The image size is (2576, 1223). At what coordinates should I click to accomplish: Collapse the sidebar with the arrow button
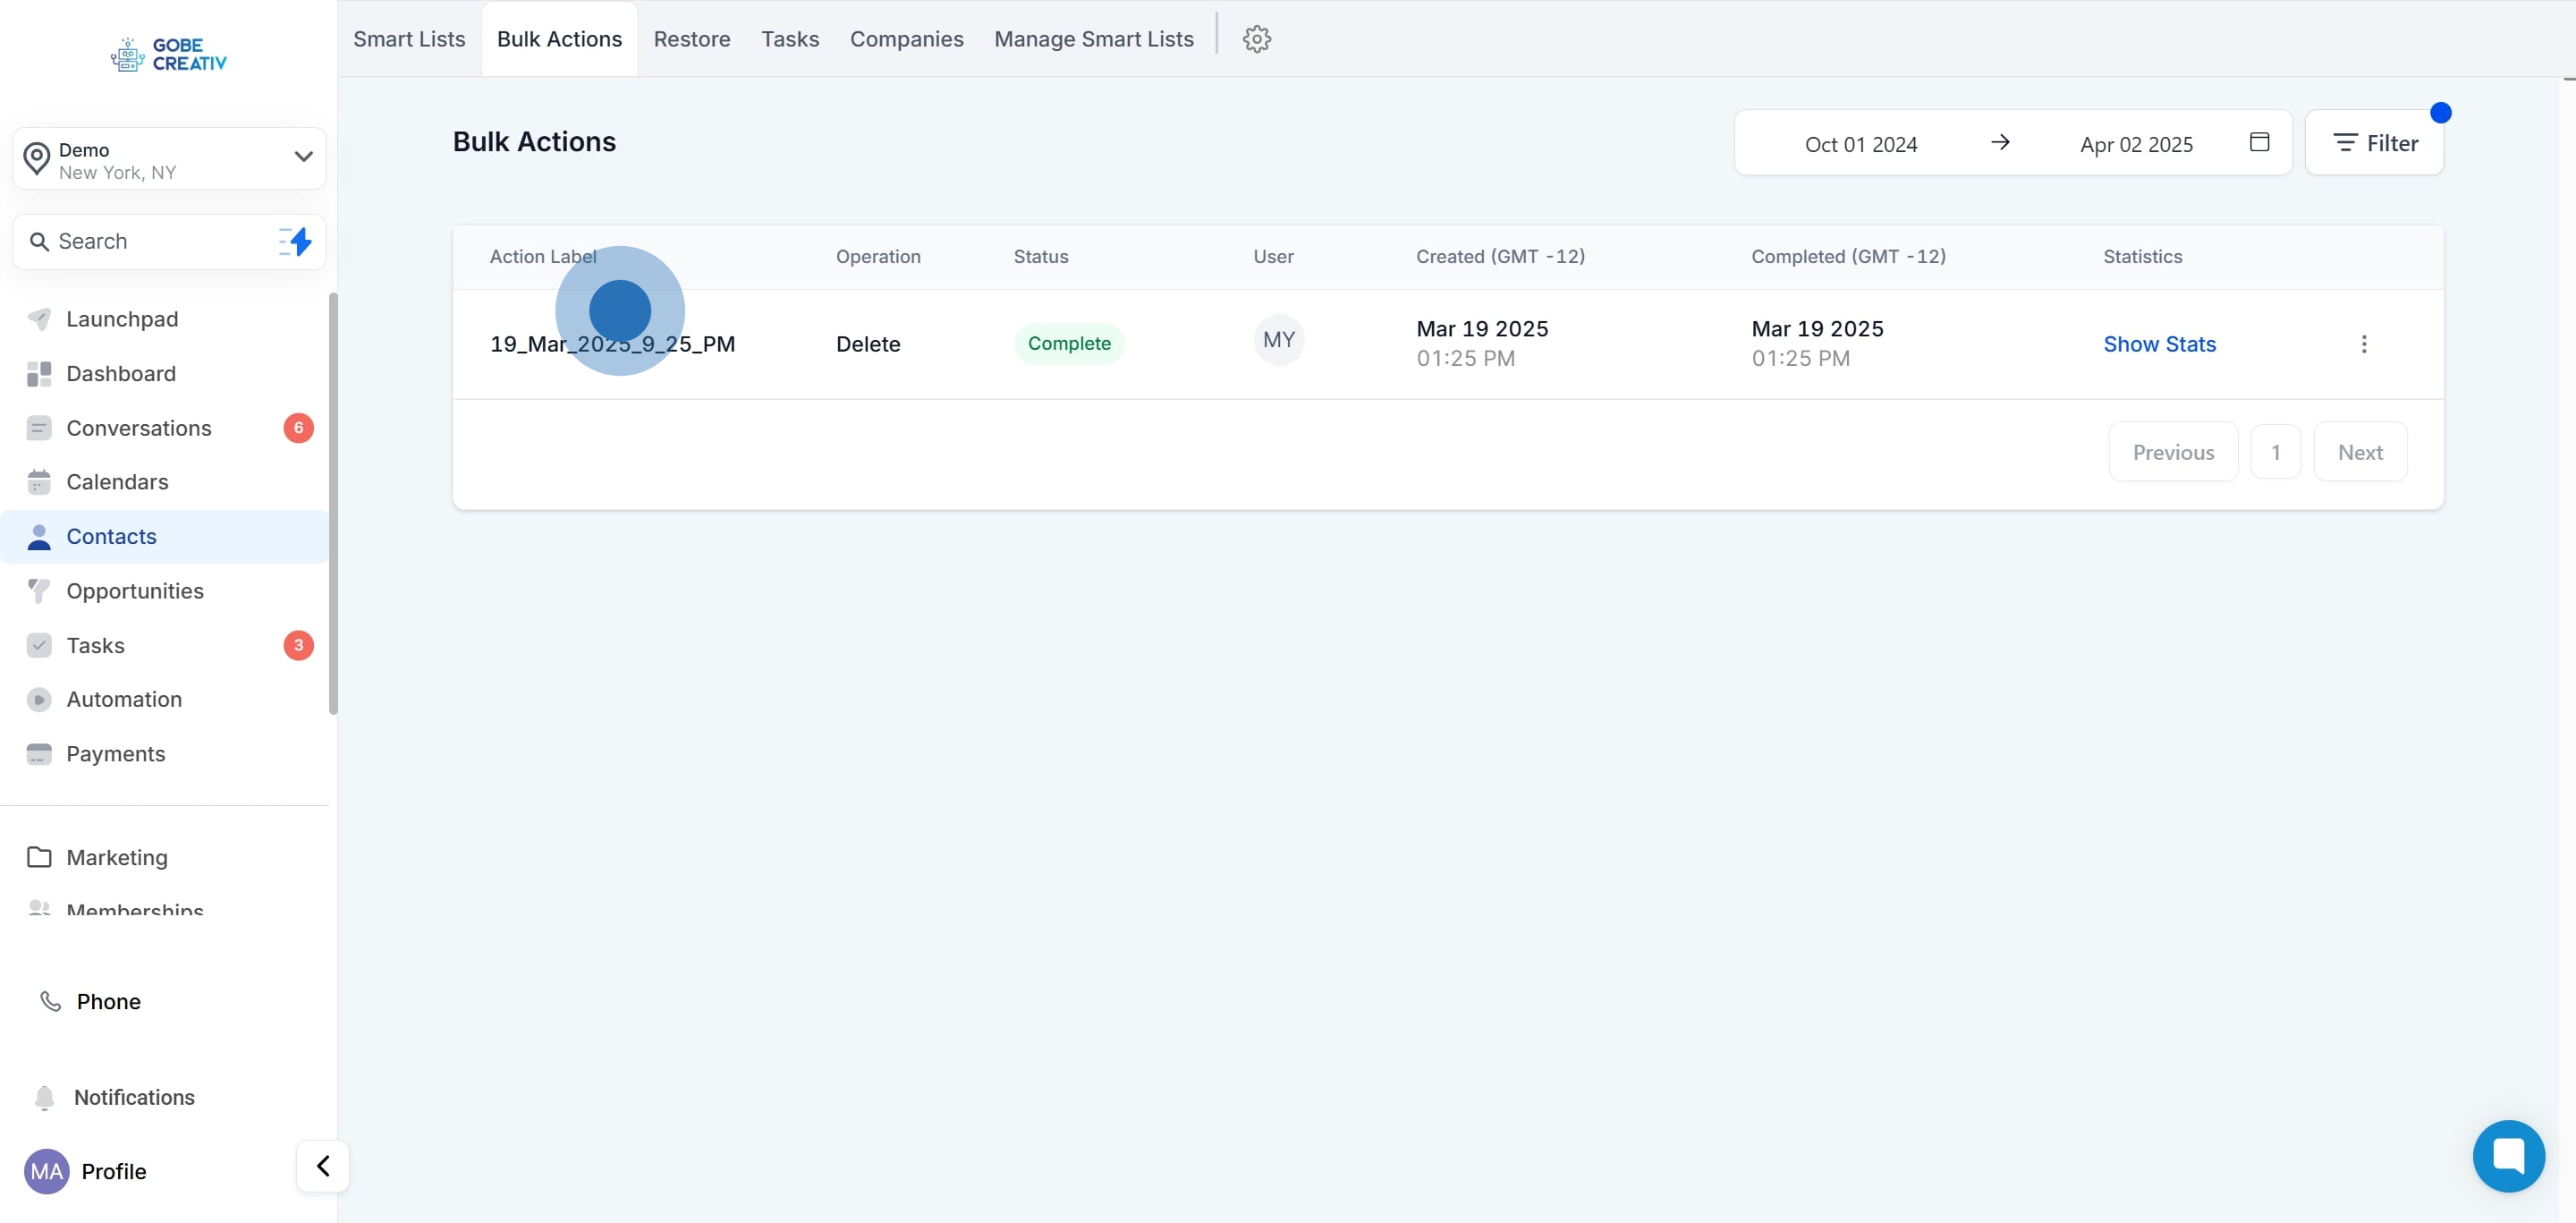coord(323,1165)
